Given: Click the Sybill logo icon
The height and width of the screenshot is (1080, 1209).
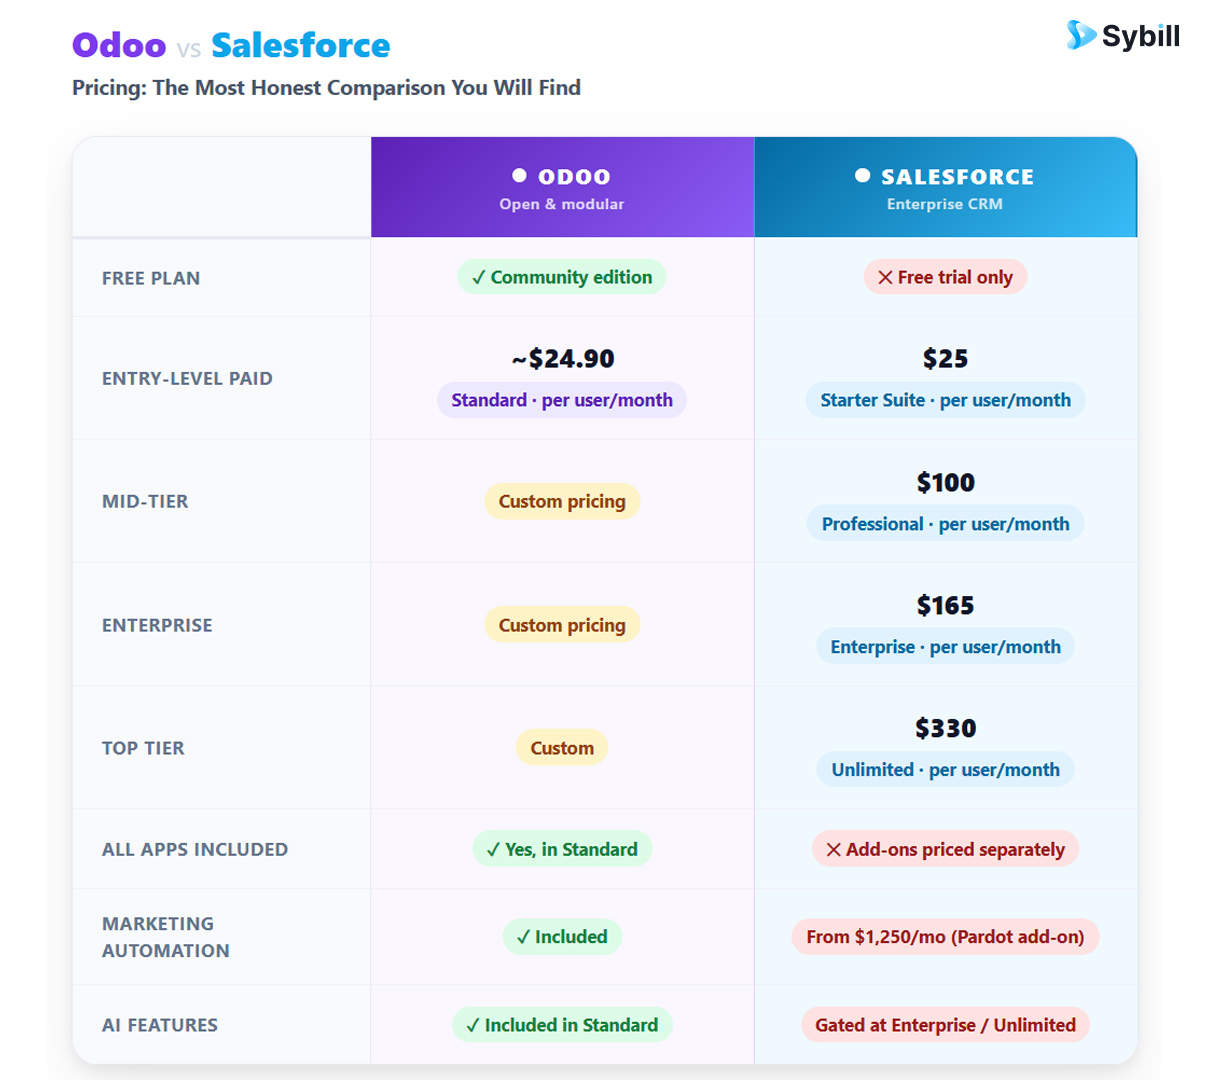Looking at the screenshot, I should tap(1080, 35).
